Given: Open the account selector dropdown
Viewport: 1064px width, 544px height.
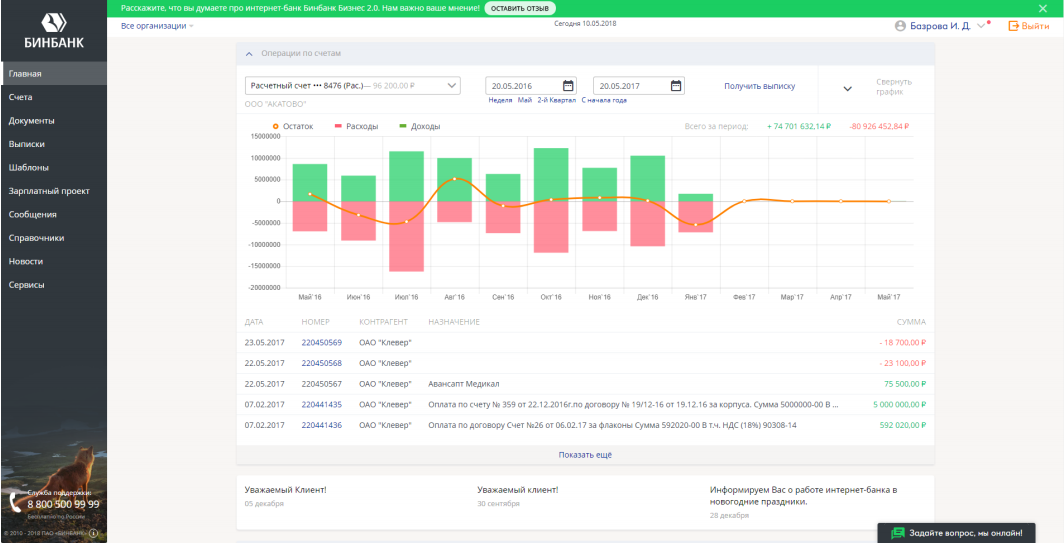Looking at the screenshot, I should (x=352, y=85).
